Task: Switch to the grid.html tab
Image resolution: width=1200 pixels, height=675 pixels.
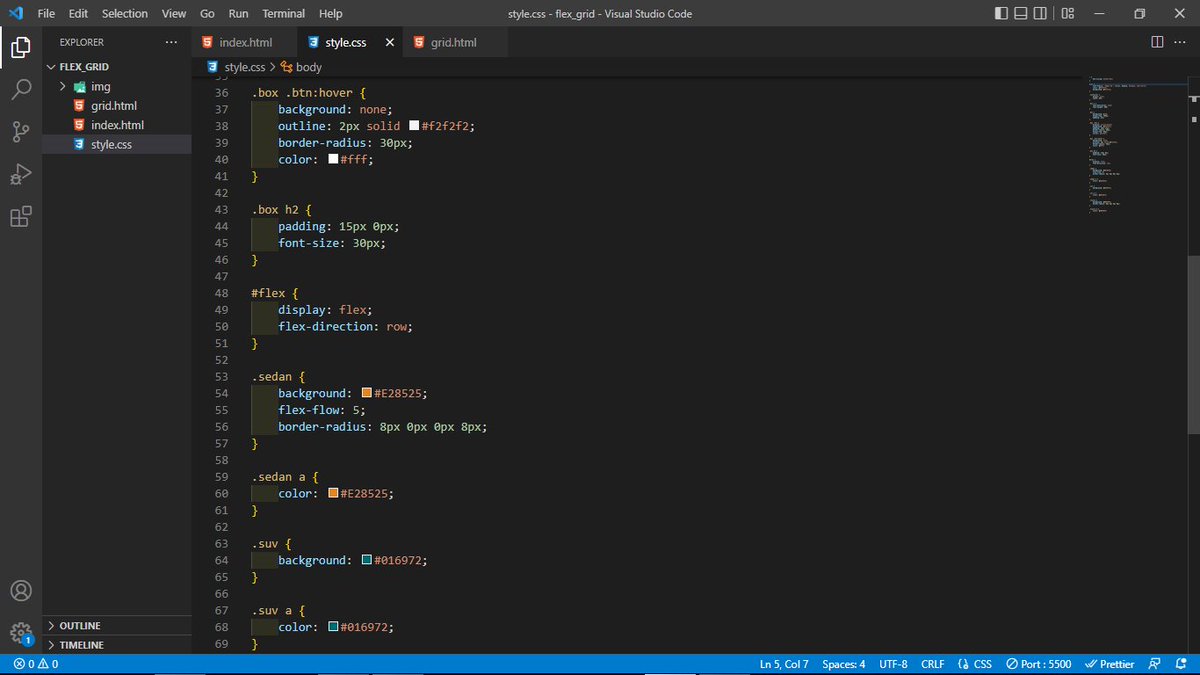Action: [x=455, y=43]
